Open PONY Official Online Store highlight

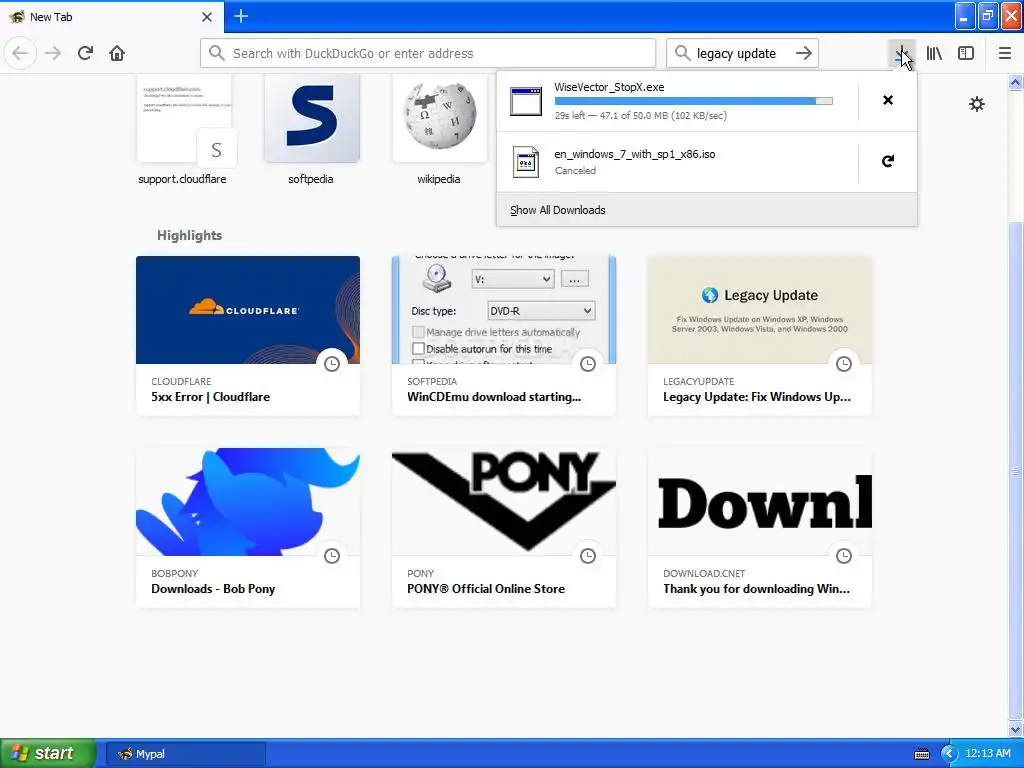tap(504, 528)
